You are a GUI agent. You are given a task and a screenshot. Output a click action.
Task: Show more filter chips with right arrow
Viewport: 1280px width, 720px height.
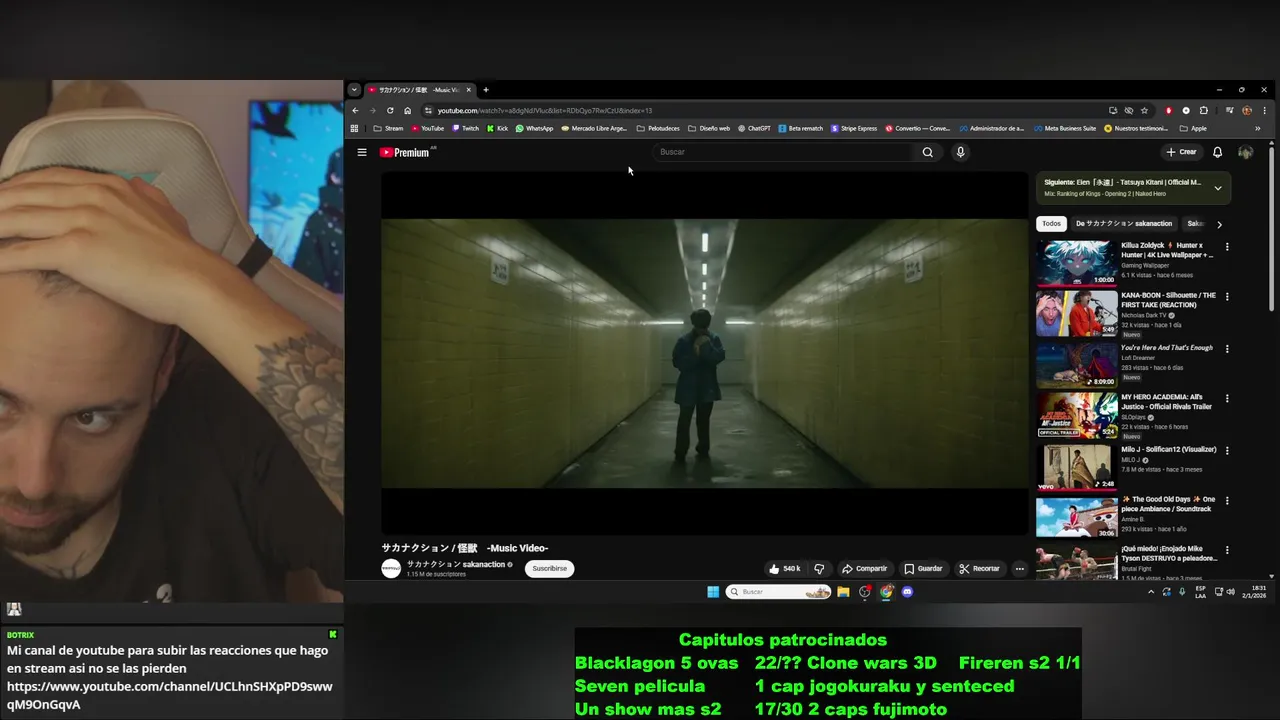(1219, 224)
